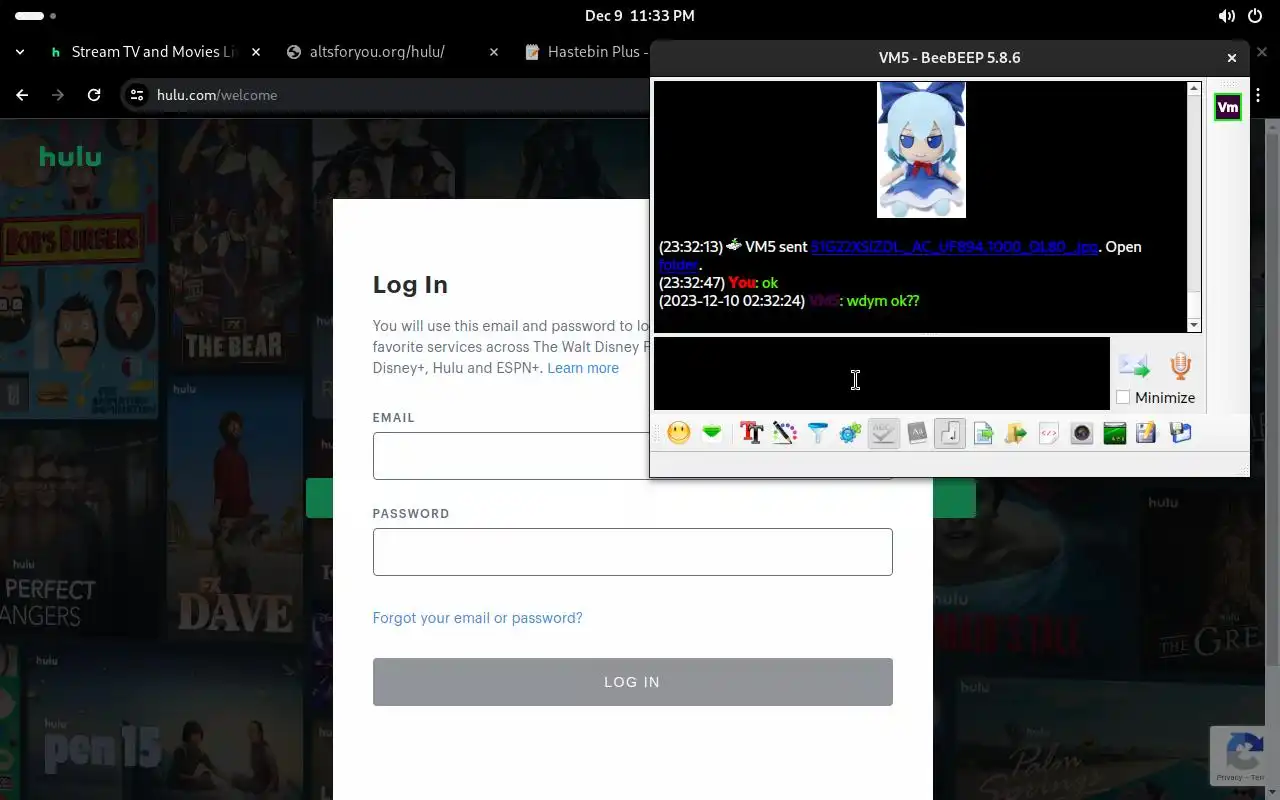The width and height of the screenshot is (1280, 800).
Task: Click the microphone voice message icon
Action: point(1181,366)
